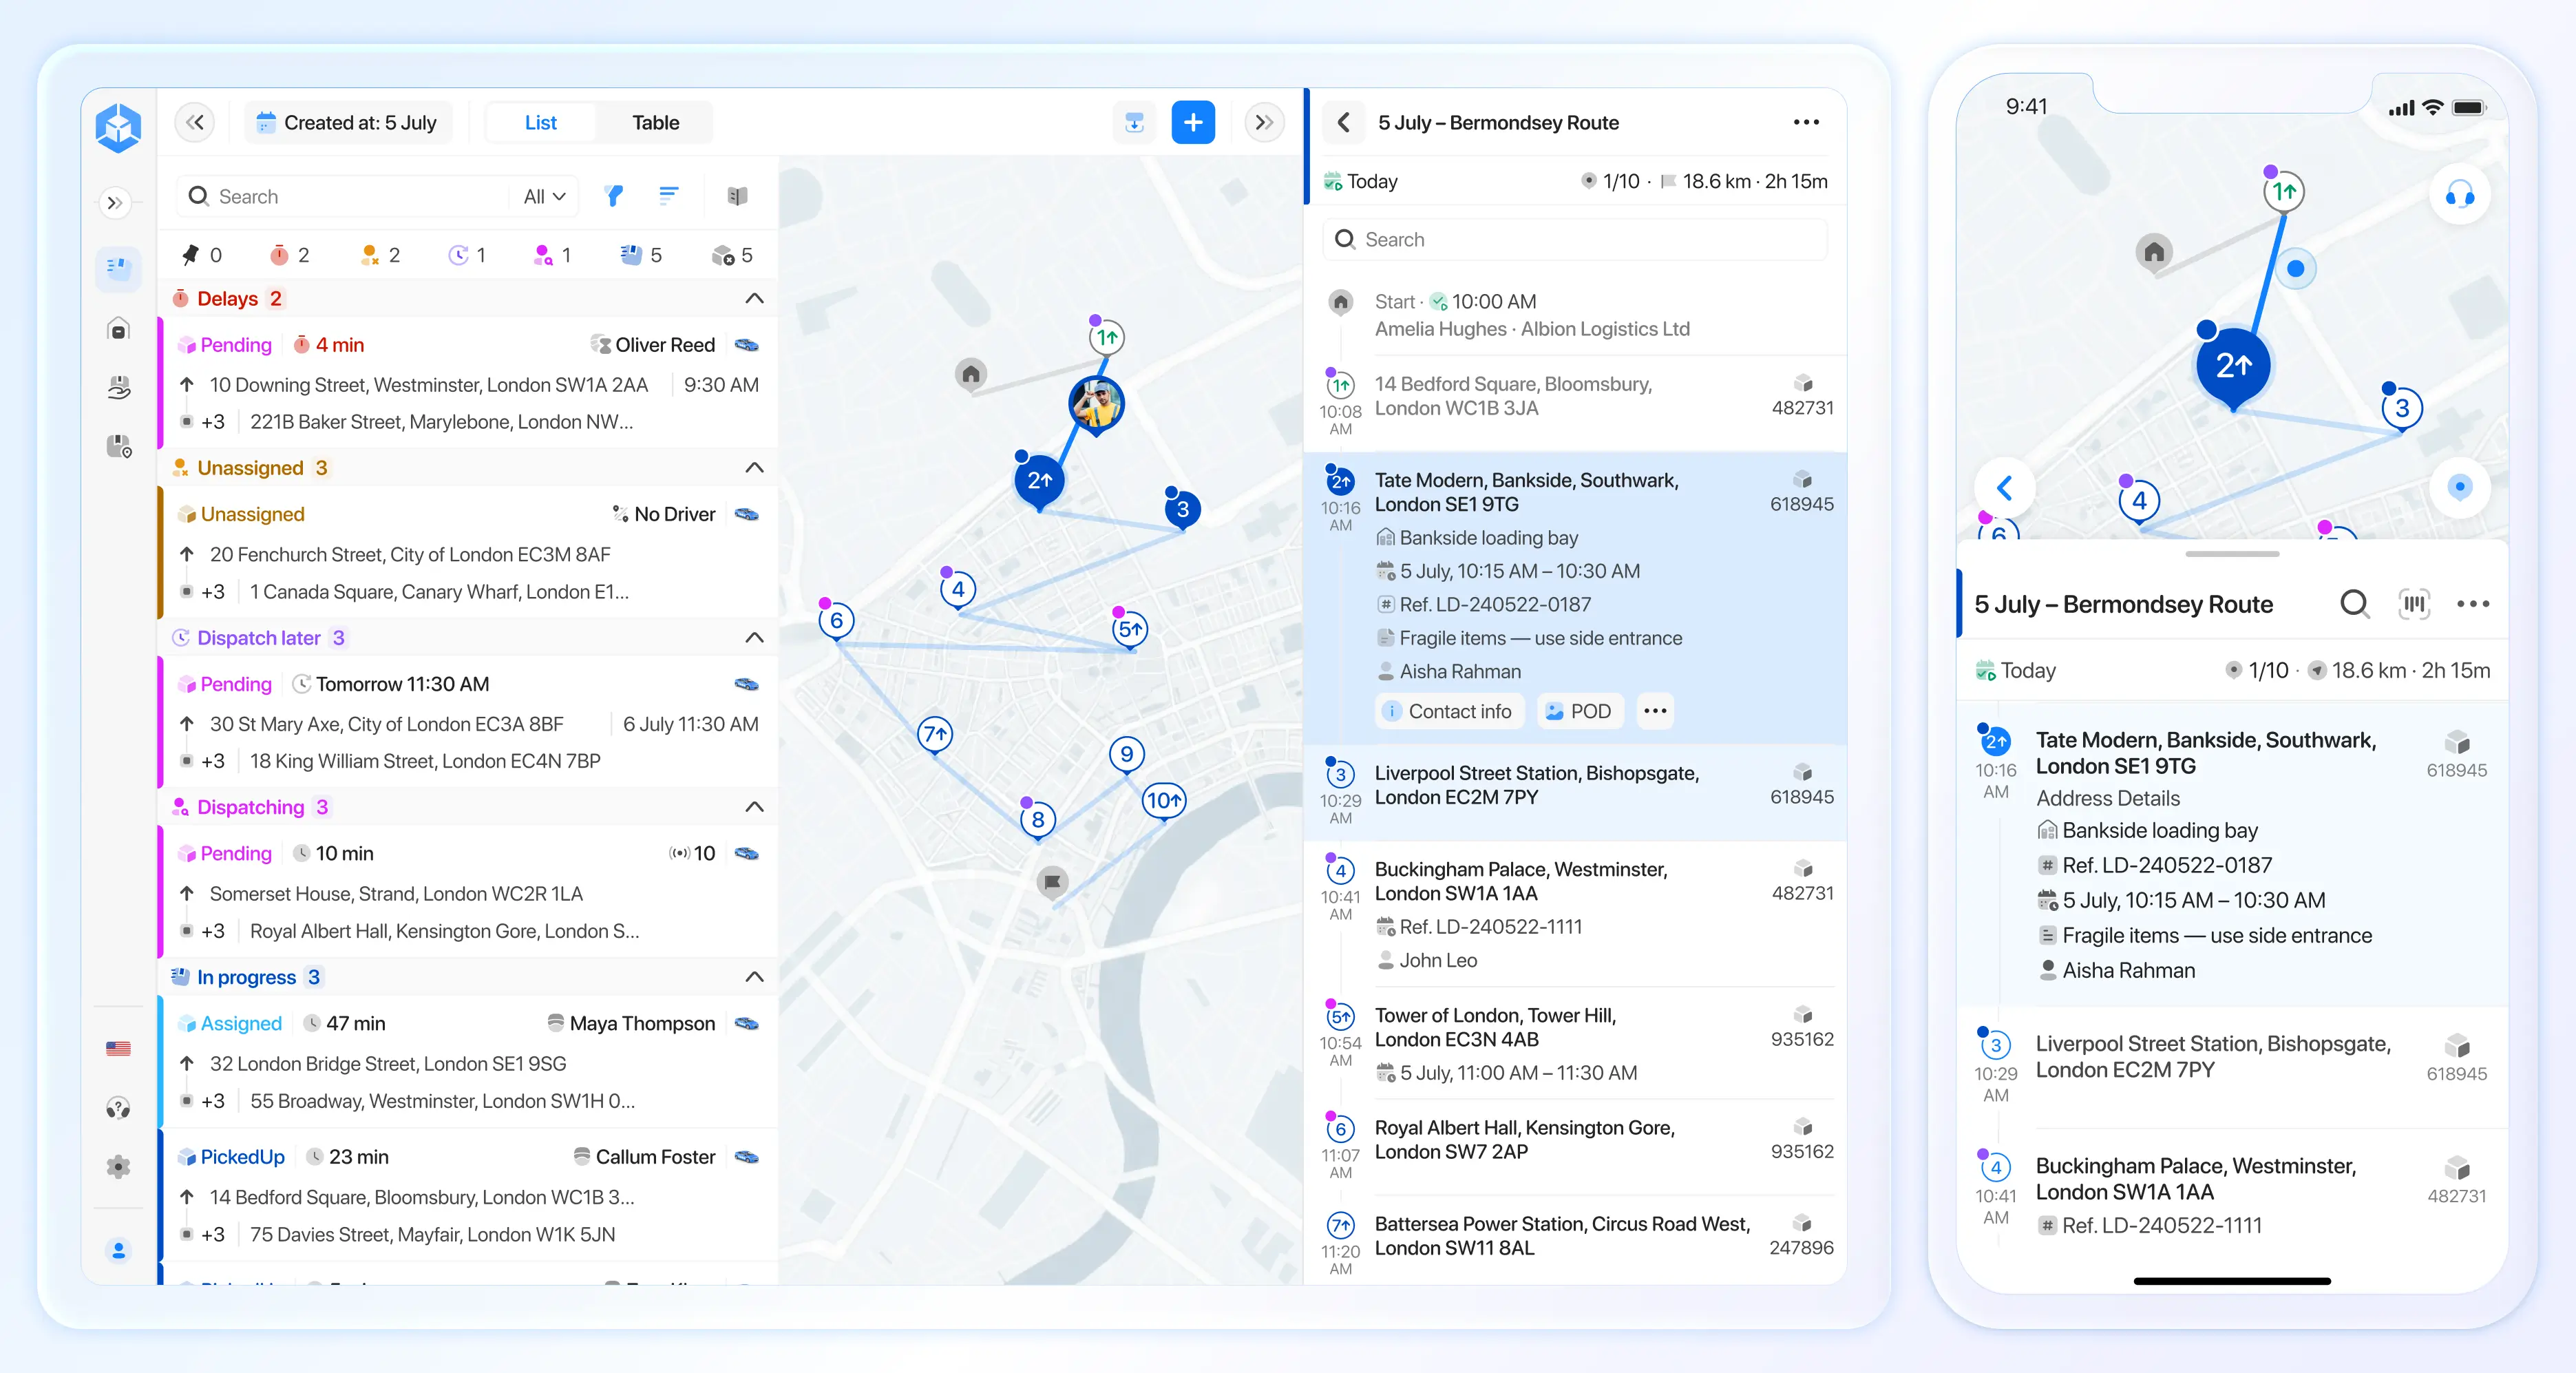The width and height of the screenshot is (2576, 1373).
Task: Open the filter funnel icon
Action: tap(614, 196)
